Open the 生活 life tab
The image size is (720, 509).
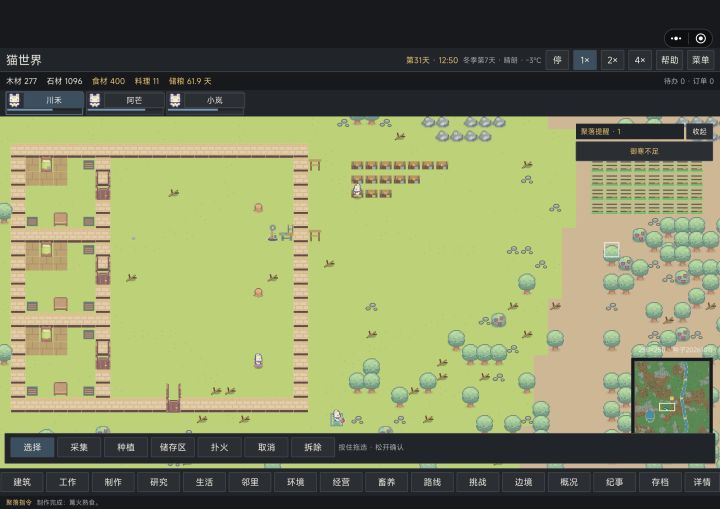point(204,482)
